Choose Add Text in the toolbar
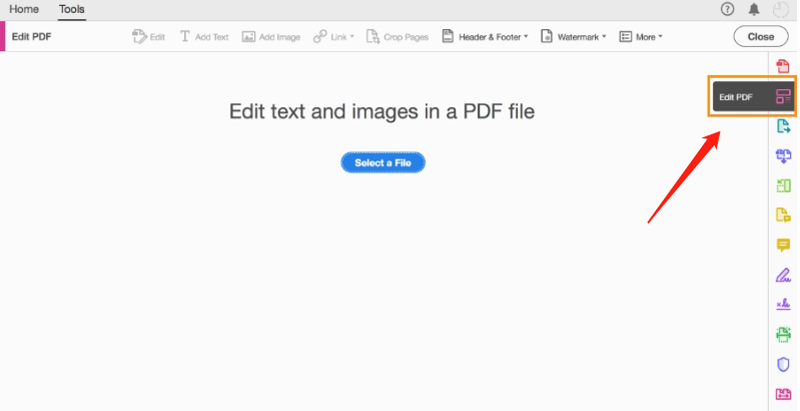The width and height of the screenshot is (800, 411). click(204, 37)
